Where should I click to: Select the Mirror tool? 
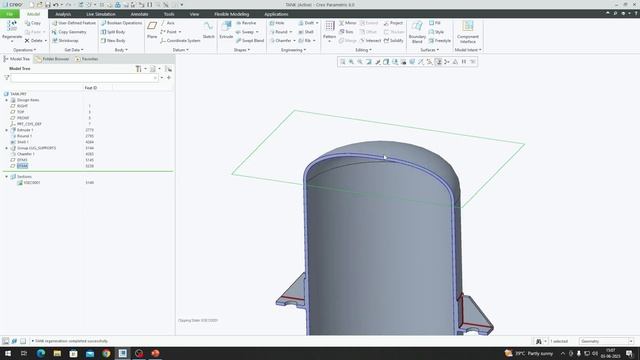coord(347,23)
